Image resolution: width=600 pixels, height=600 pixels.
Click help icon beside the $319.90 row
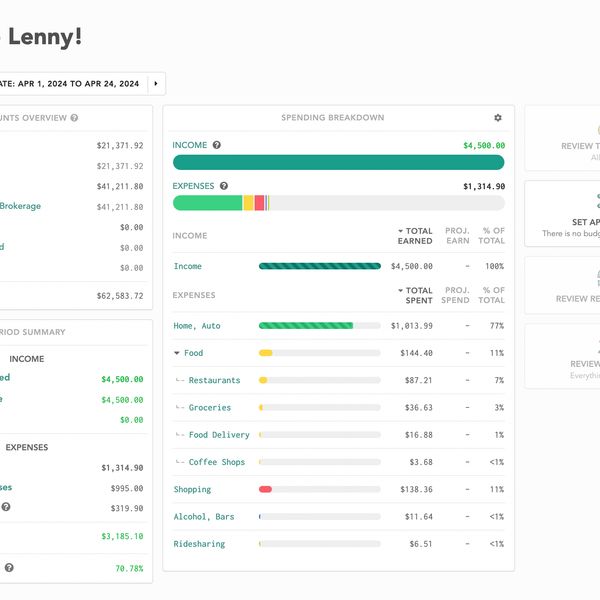pos(5,507)
